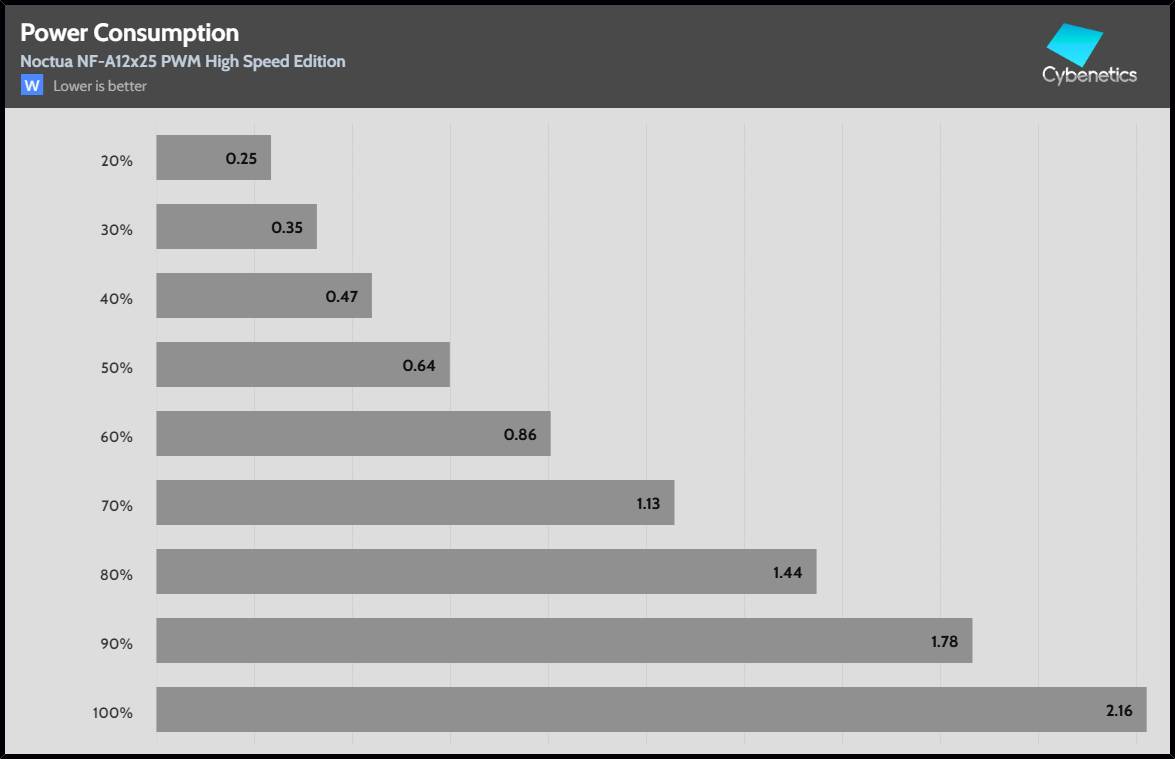This screenshot has height=759, width=1175.
Task: Select the 100% bar showing 2.16
Action: pos(651,709)
